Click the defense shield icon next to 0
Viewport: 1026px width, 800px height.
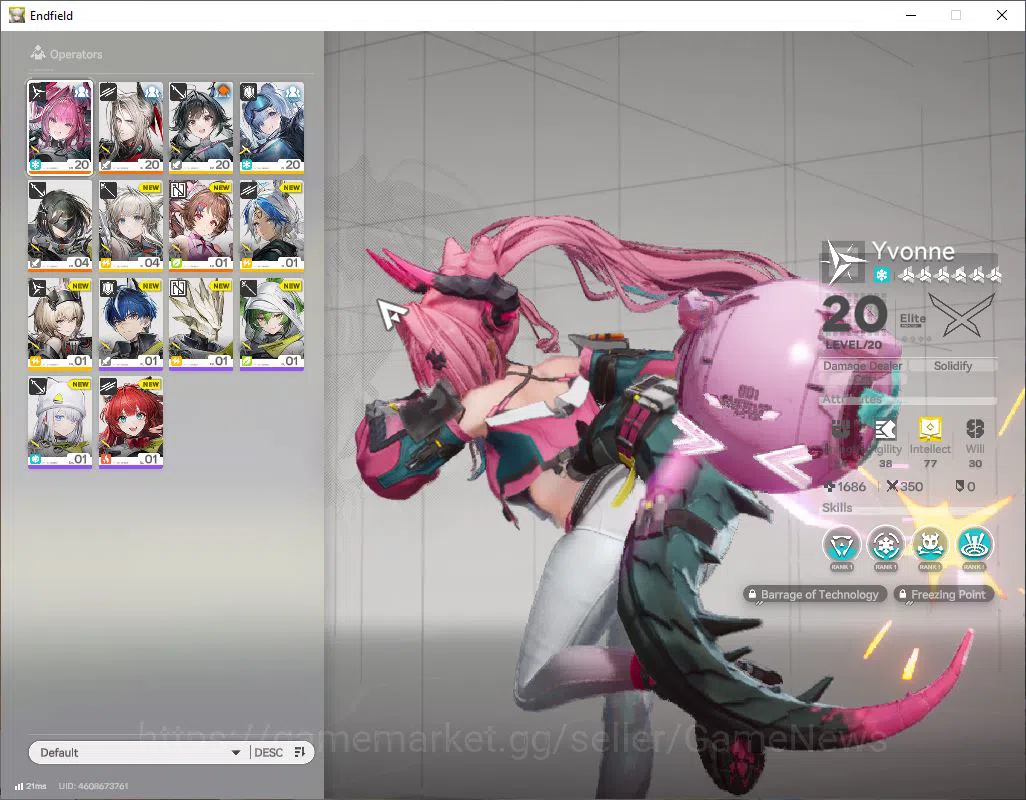pos(960,486)
